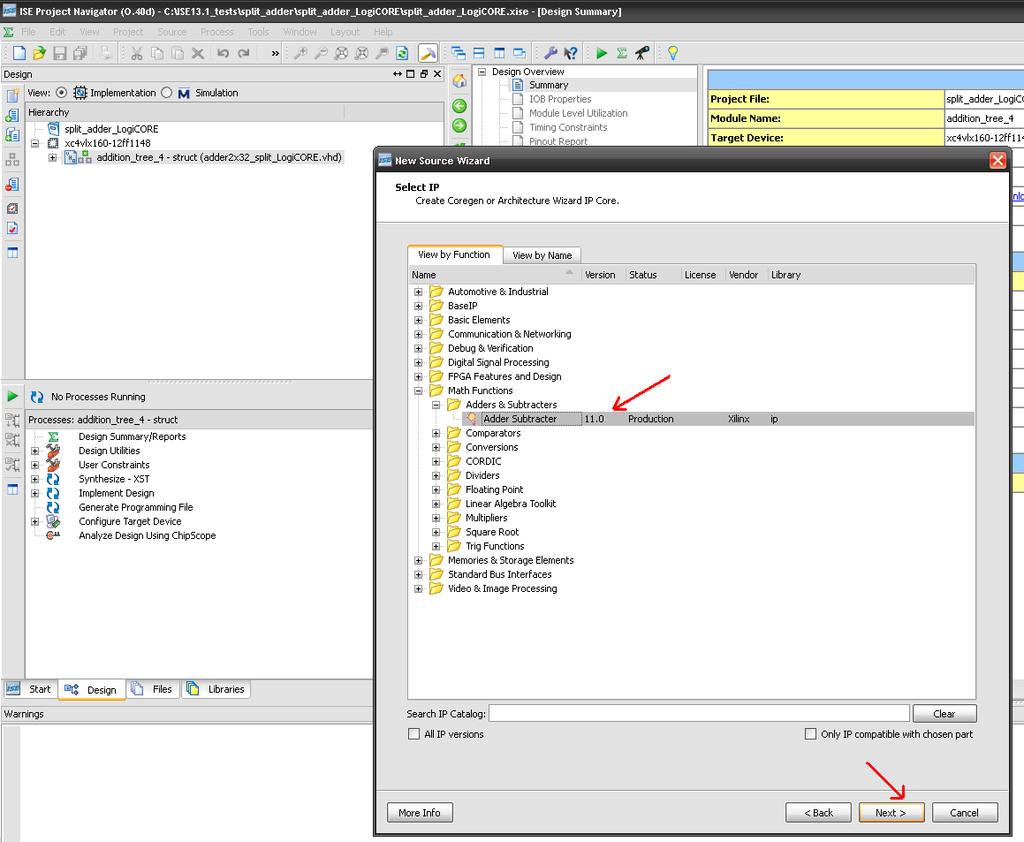Image resolution: width=1024 pixels, height=842 pixels.
Task: Select Analyze Design Using ChipScope
Action: point(147,536)
